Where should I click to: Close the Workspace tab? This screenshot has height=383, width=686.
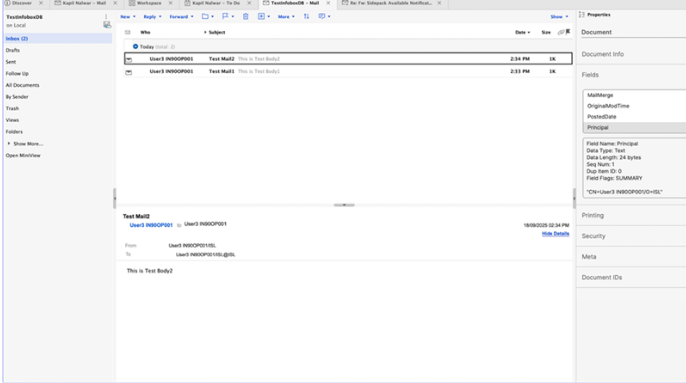click(x=171, y=3)
